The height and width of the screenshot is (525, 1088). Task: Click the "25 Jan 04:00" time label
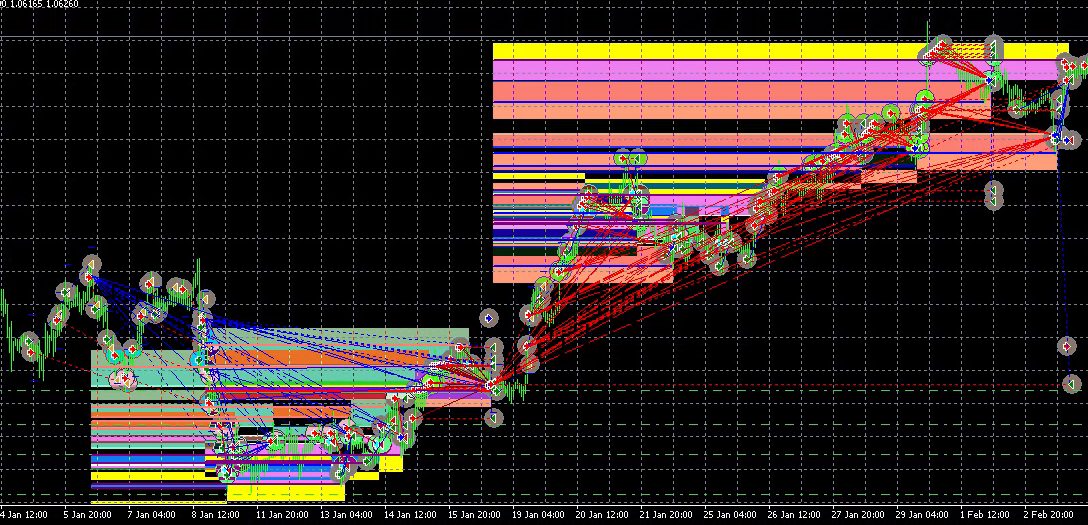click(730, 515)
